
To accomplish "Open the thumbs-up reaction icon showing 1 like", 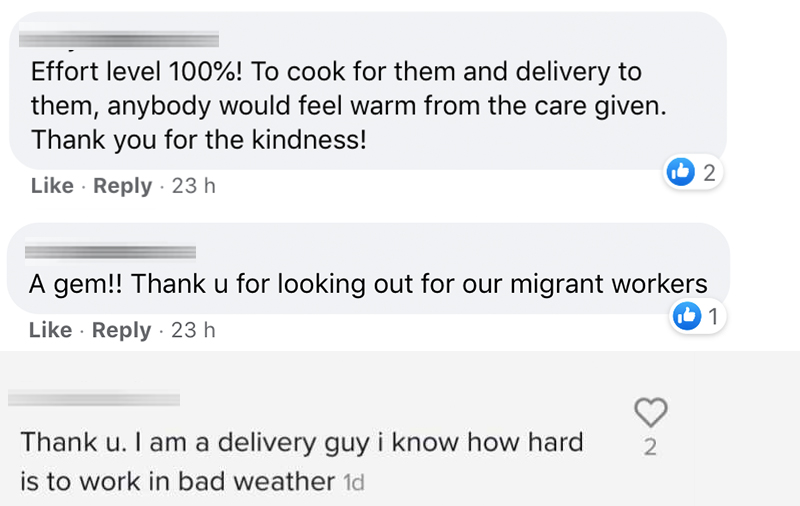I will (686, 316).
